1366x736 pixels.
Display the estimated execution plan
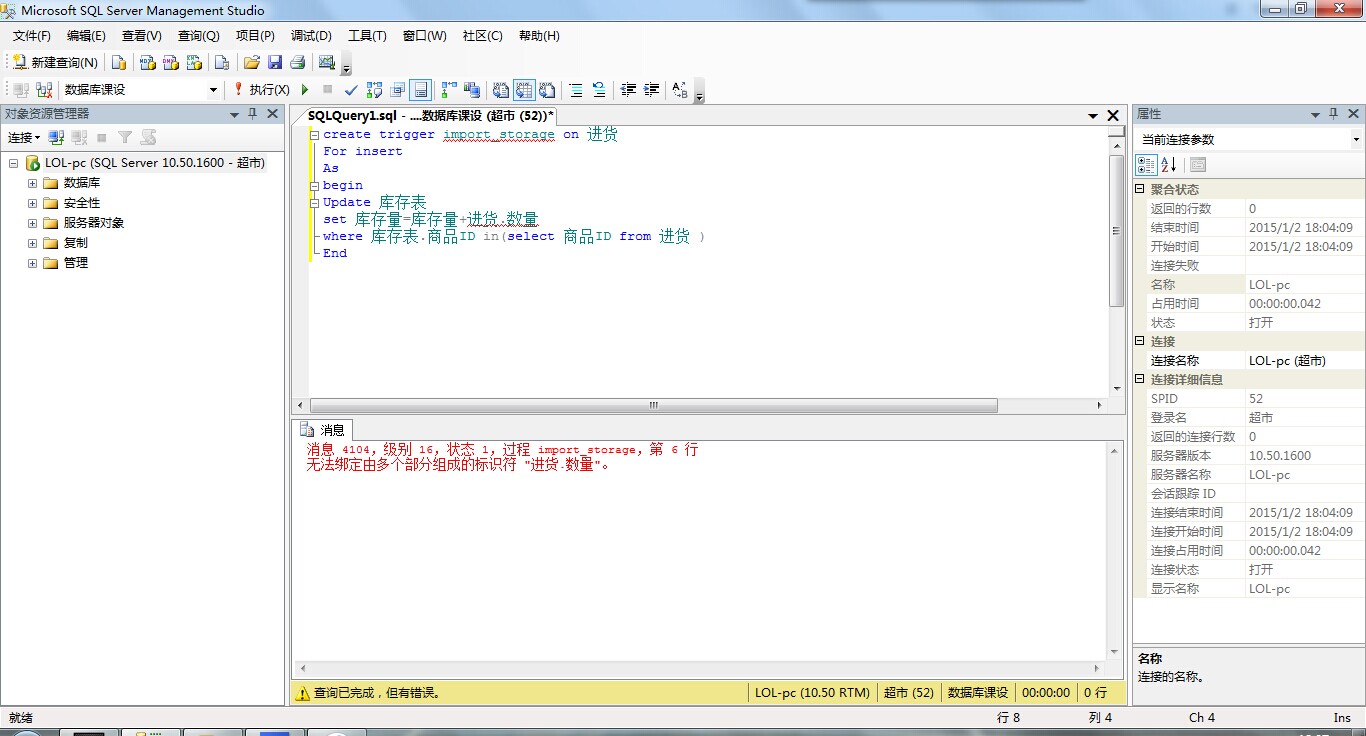tap(375, 90)
